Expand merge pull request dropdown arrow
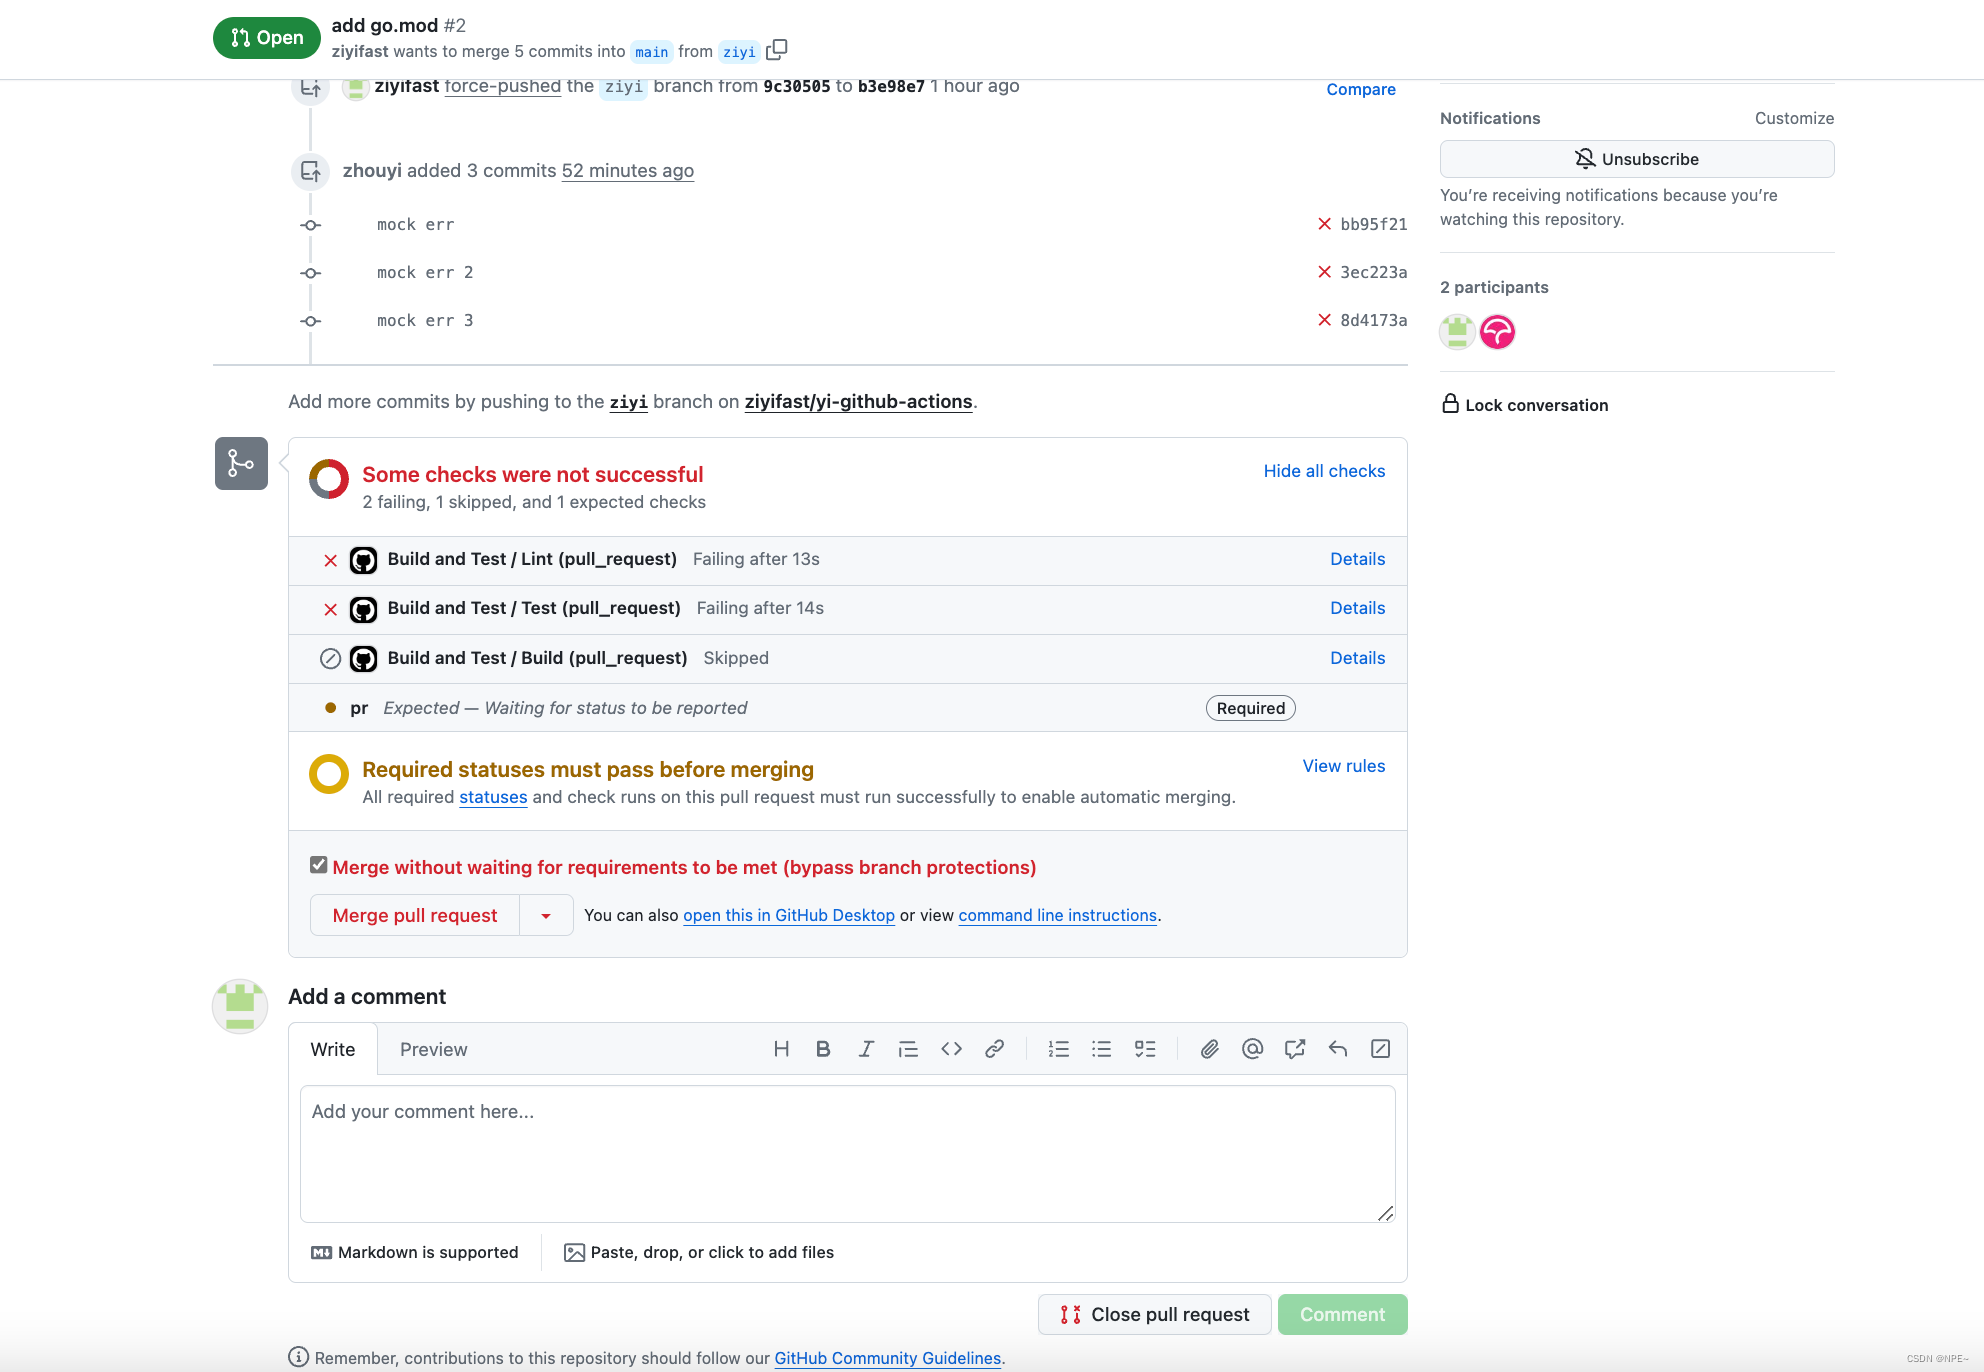This screenshot has width=1984, height=1372. tap(543, 915)
